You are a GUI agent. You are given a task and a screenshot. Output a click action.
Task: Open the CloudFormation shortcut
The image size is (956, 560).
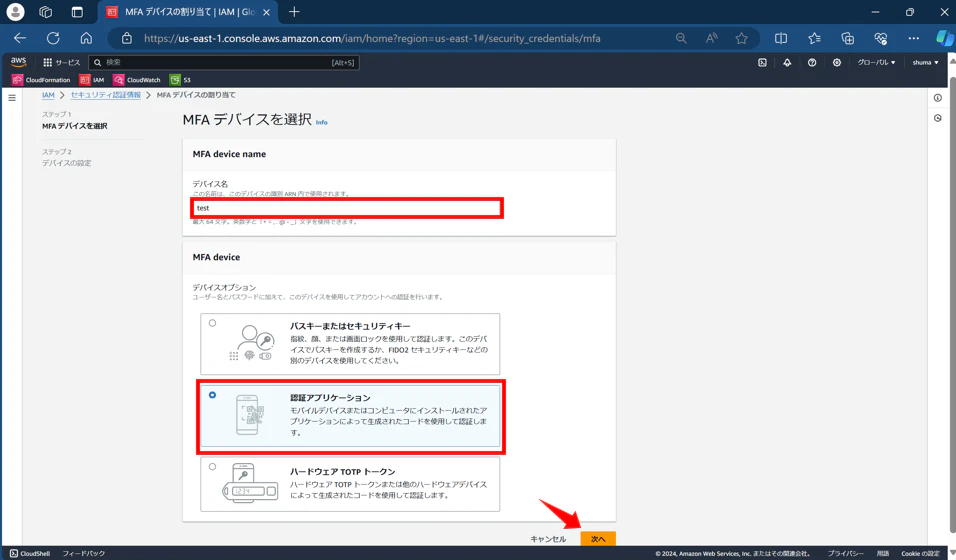[x=41, y=80]
